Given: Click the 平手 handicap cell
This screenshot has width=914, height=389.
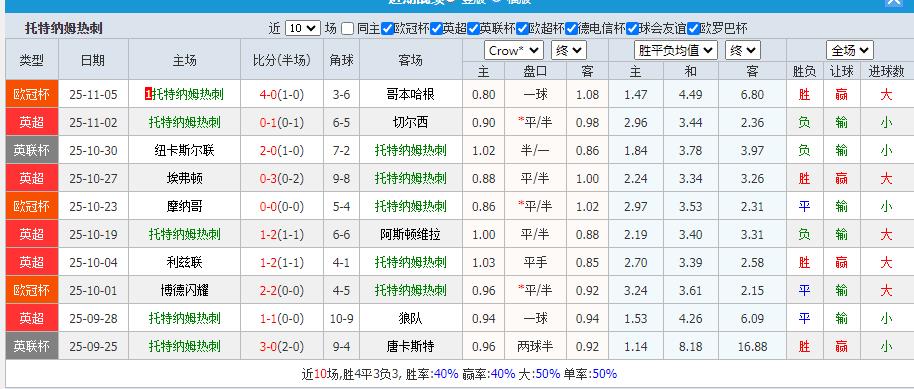Looking at the screenshot, I should tap(535, 262).
